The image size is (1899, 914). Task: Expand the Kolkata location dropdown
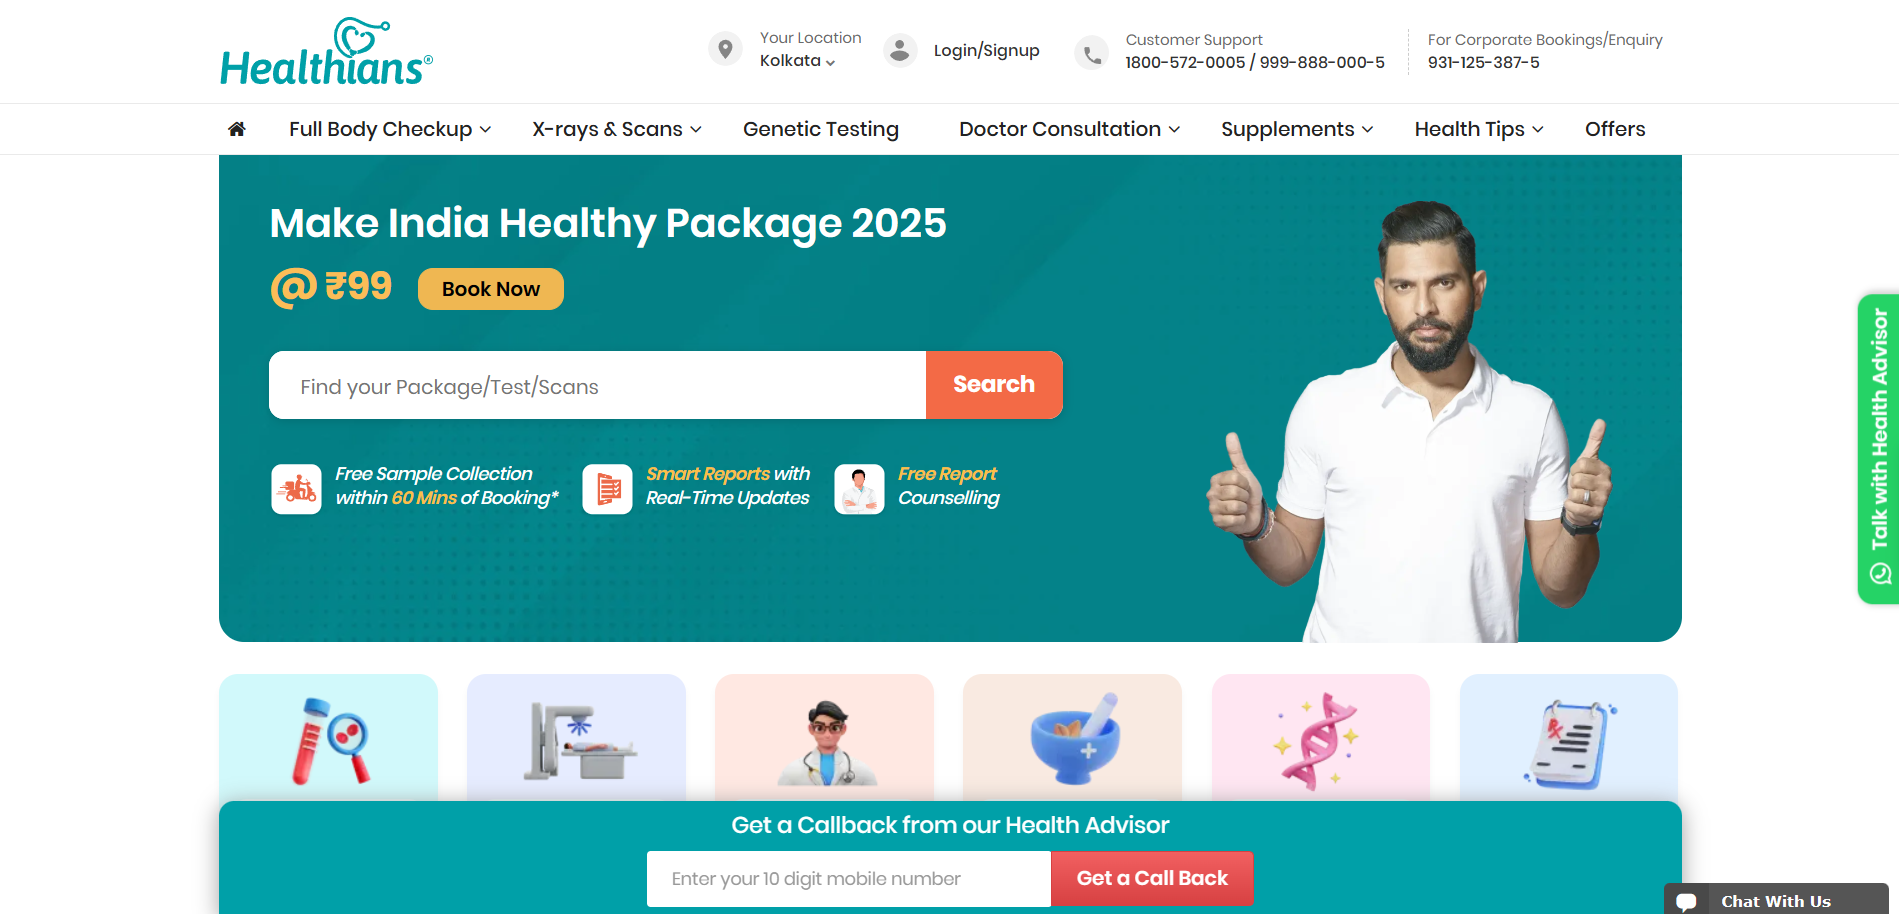797,61
